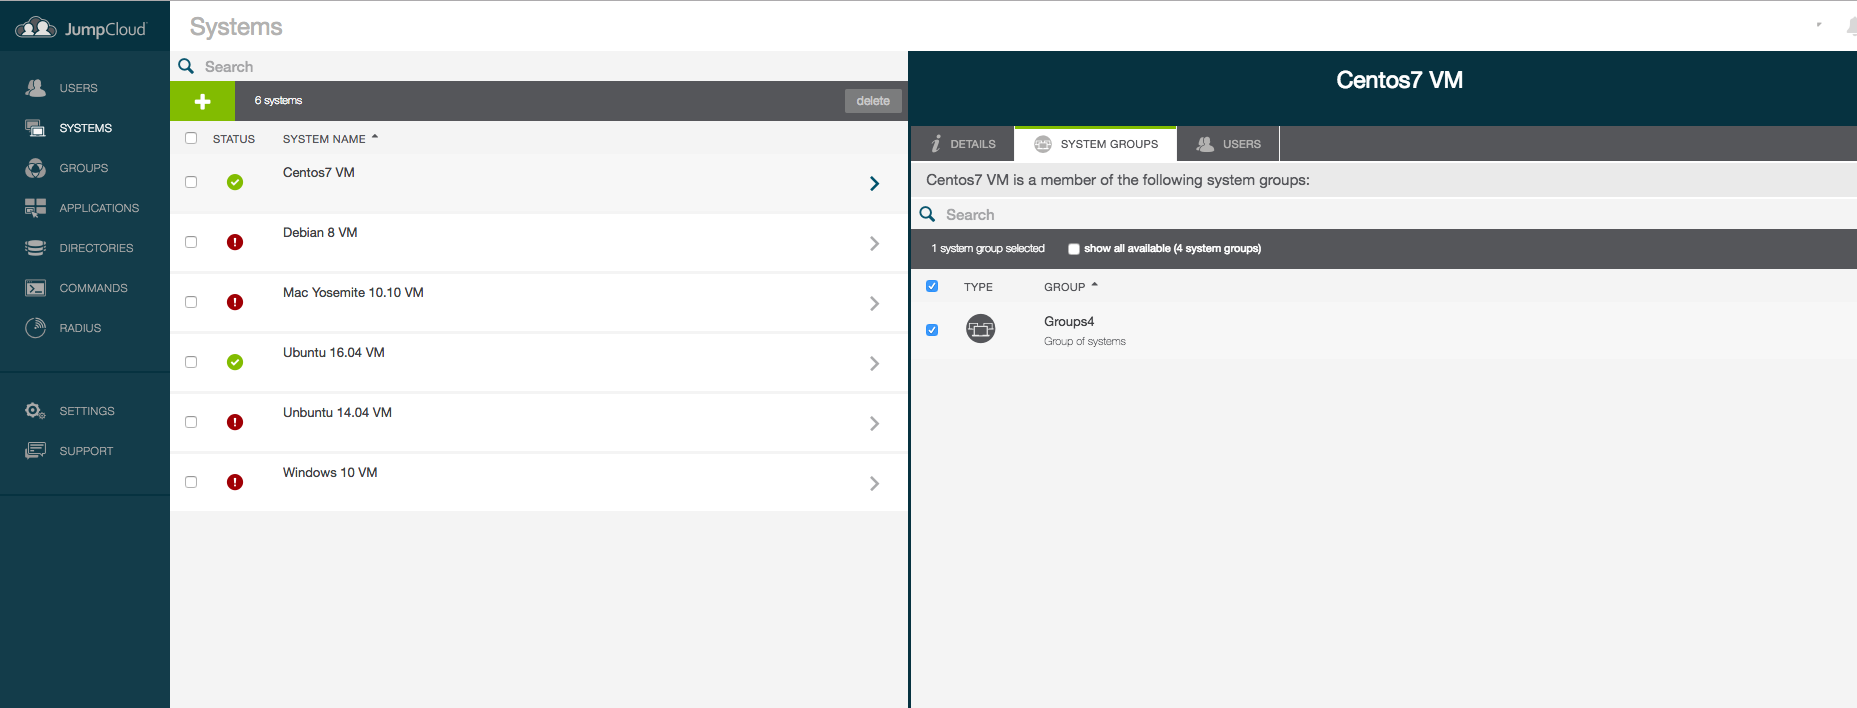The width and height of the screenshot is (1857, 708).
Task: Enable show all available system groups
Action: [x=1074, y=249]
